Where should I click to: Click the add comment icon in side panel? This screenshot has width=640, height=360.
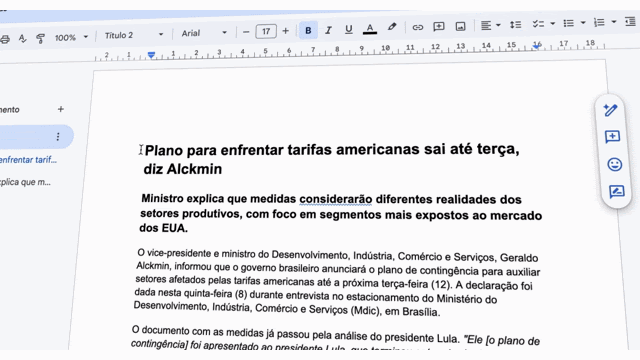612,137
